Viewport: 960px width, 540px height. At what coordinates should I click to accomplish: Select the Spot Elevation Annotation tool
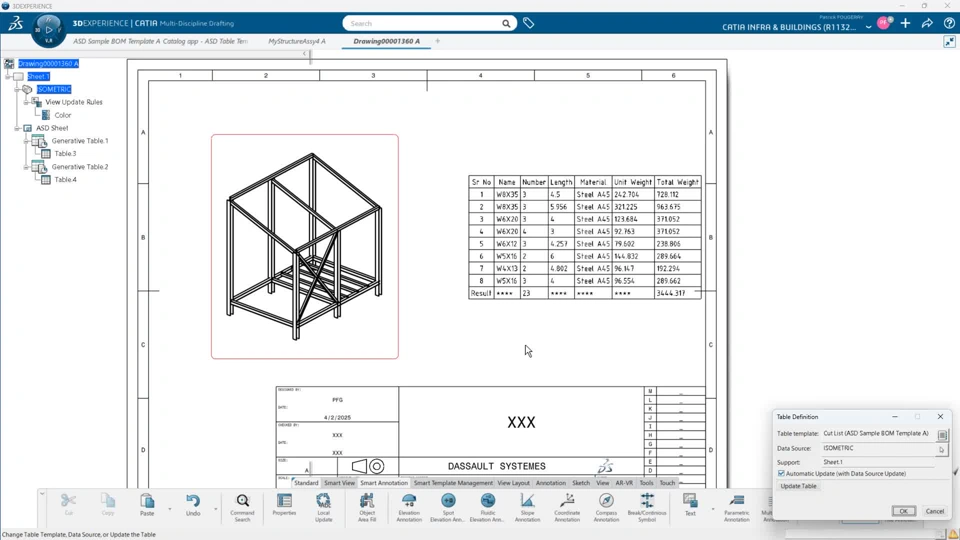(x=448, y=508)
